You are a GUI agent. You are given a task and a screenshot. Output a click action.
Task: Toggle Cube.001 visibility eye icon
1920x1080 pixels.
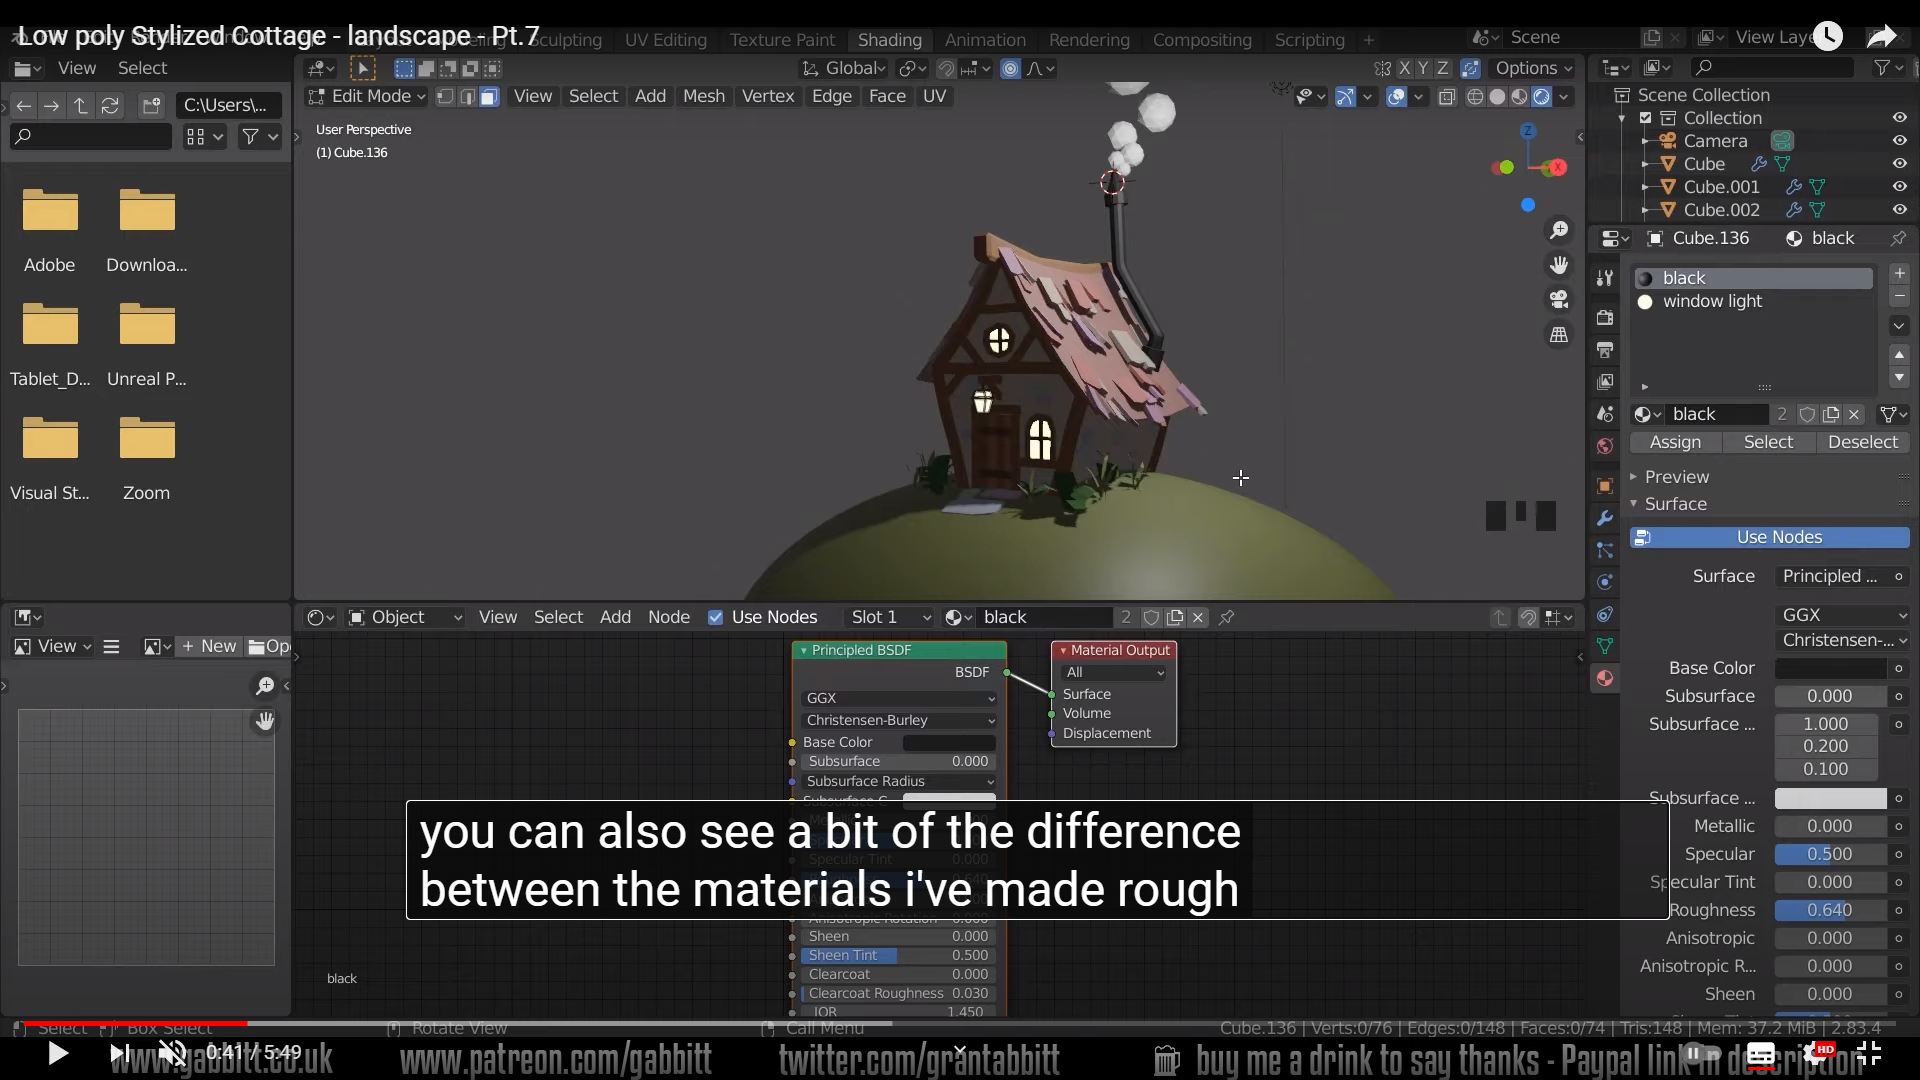[1899, 187]
